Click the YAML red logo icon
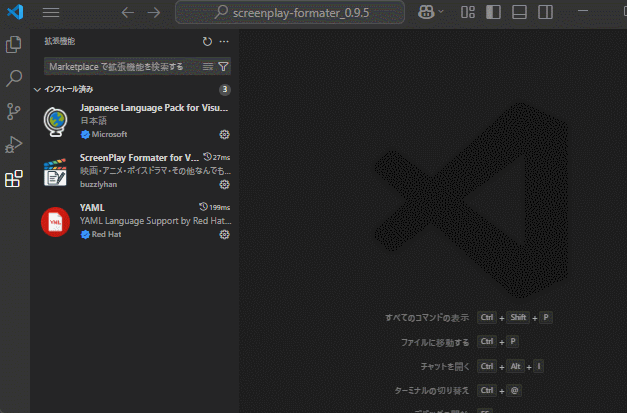The image size is (627, 413). coord(55,222)
